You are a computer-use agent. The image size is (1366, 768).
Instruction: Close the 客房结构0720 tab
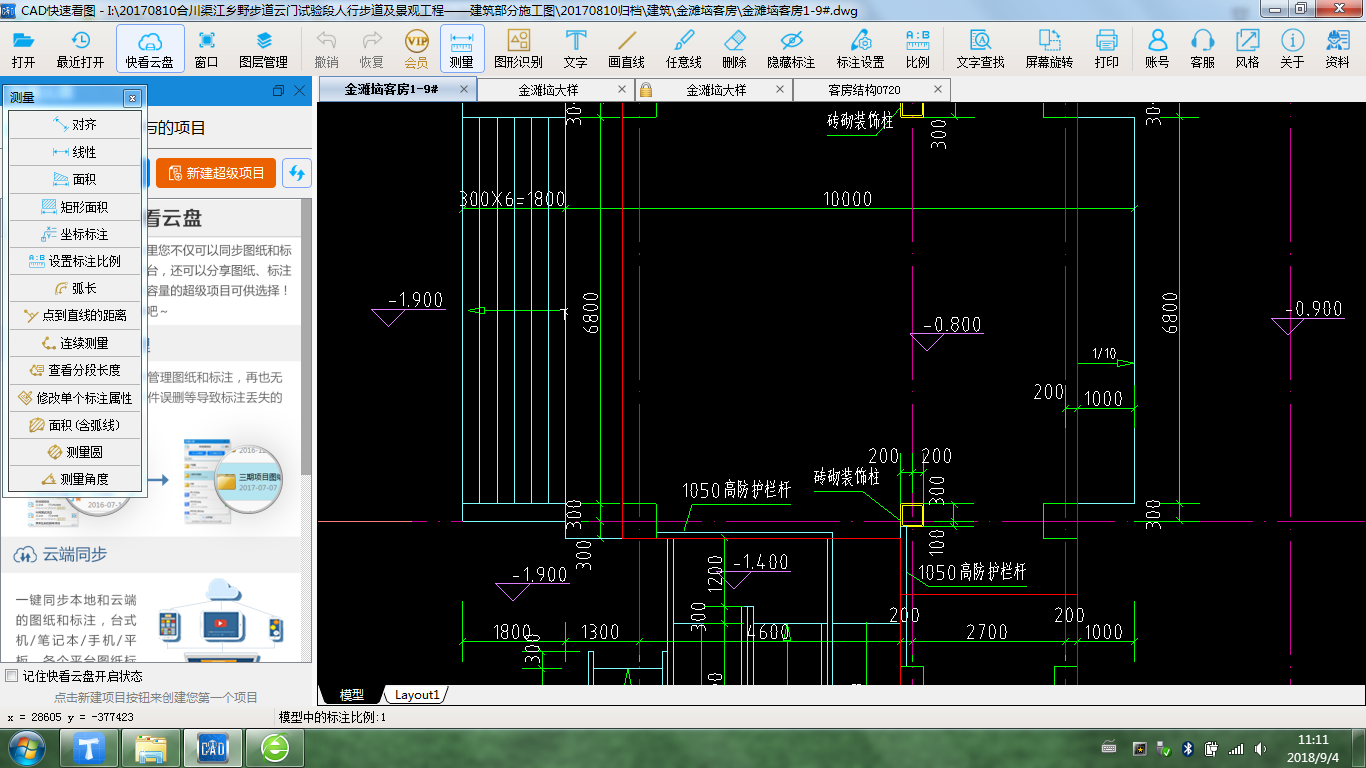pos(938,89)
